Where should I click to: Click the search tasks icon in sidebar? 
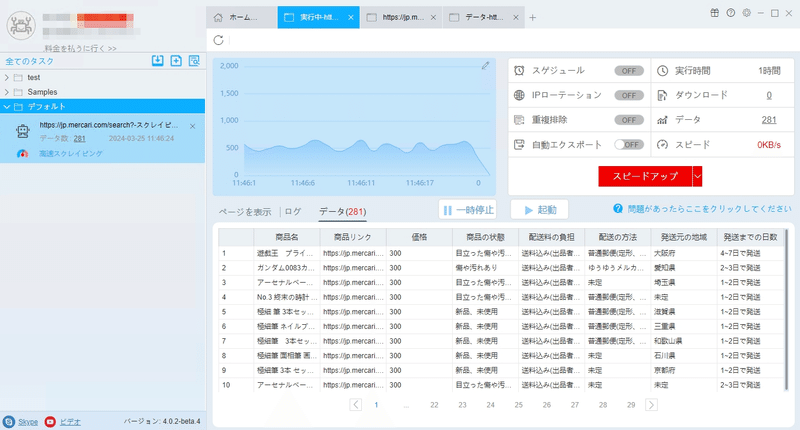(x=194, y=61)
